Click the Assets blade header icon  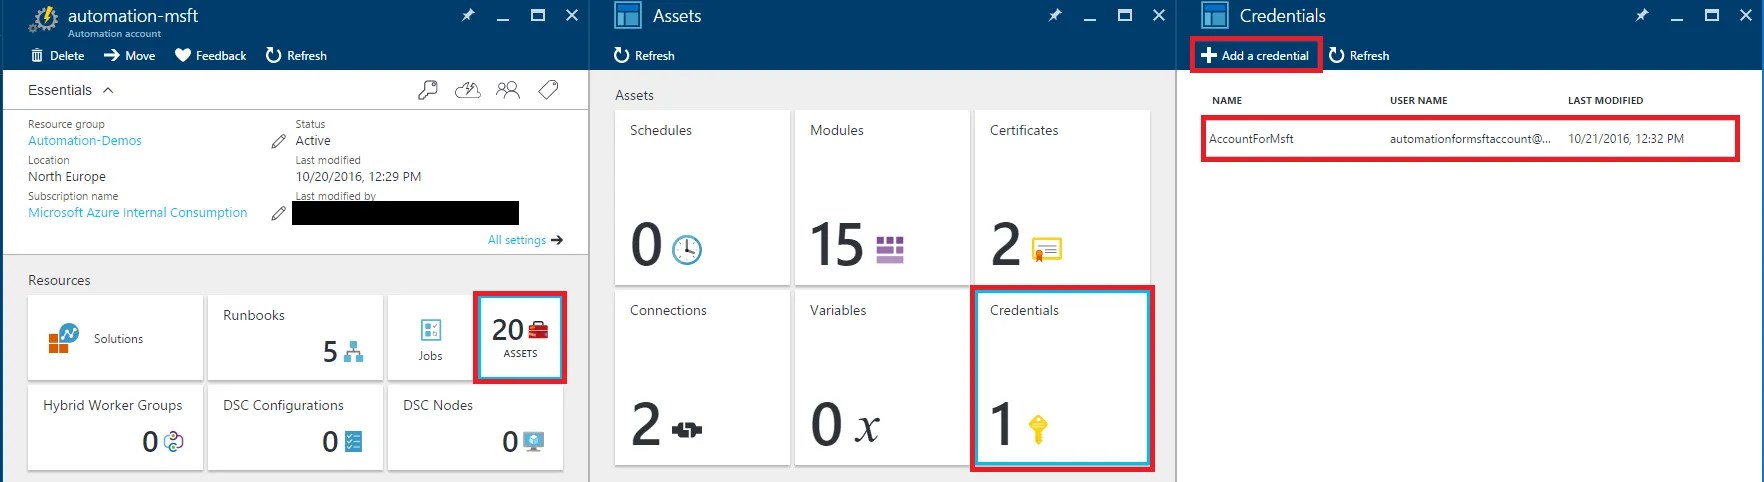pos(628,15)
